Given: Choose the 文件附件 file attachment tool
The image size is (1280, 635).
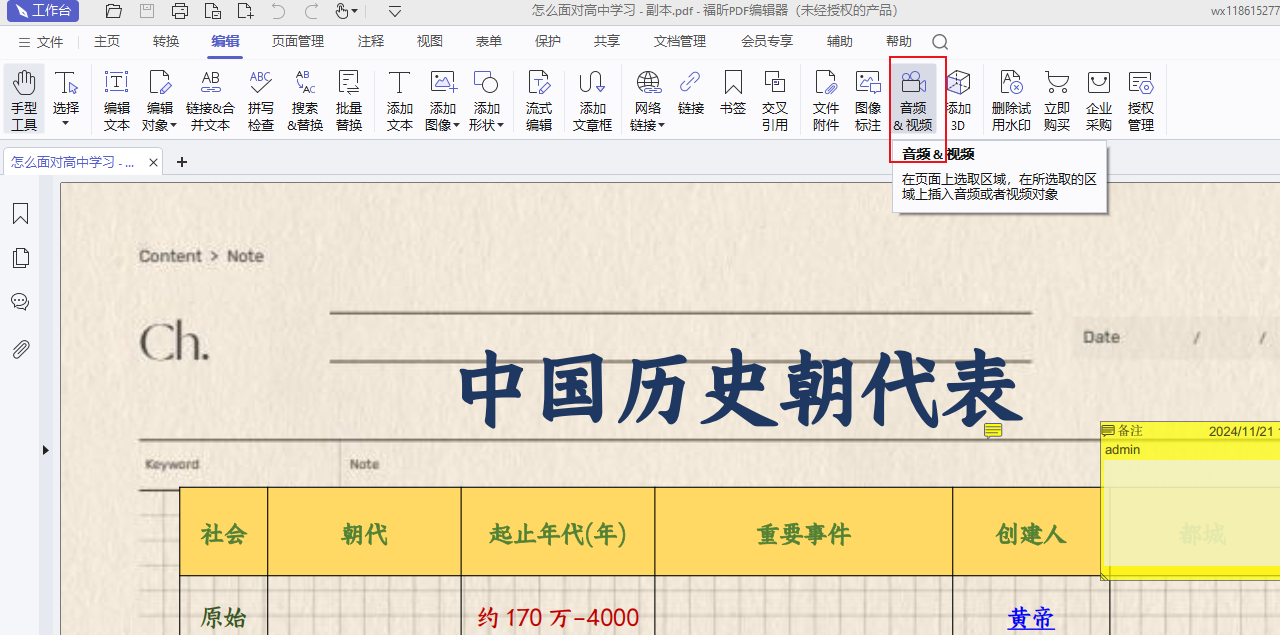Looking at the screenshot, I should (x=826, y=100).
